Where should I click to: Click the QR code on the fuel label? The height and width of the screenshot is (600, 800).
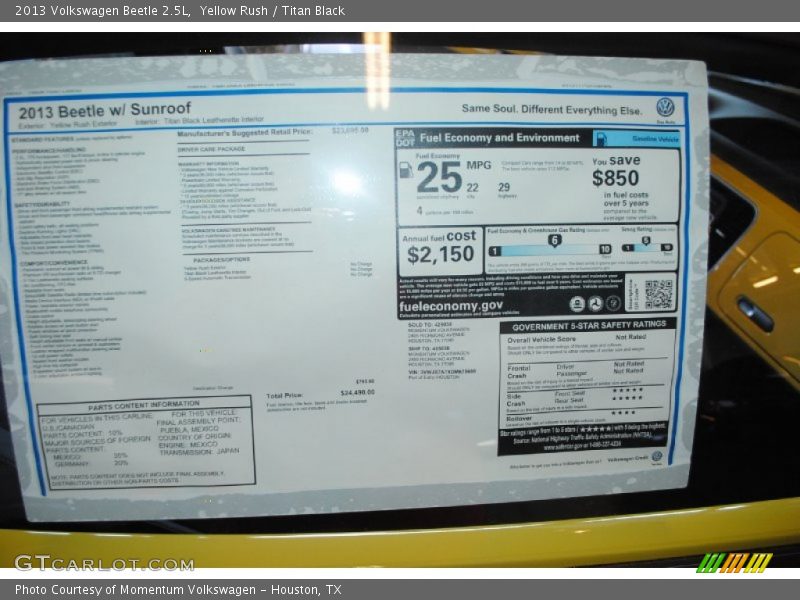658,294
